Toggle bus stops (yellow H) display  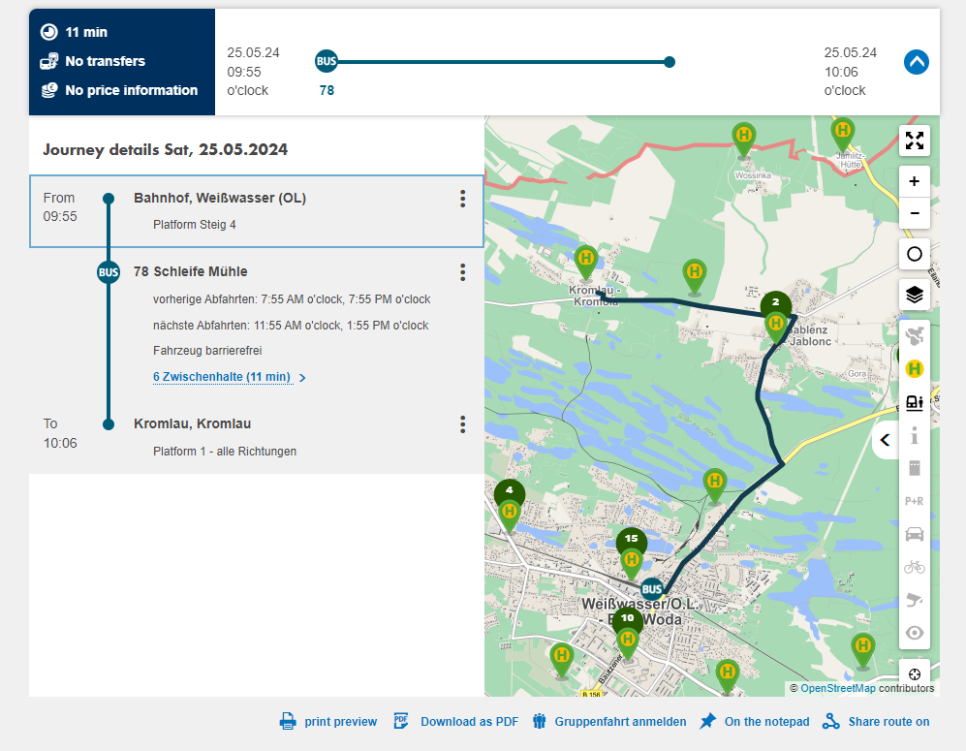coord(914,369)
